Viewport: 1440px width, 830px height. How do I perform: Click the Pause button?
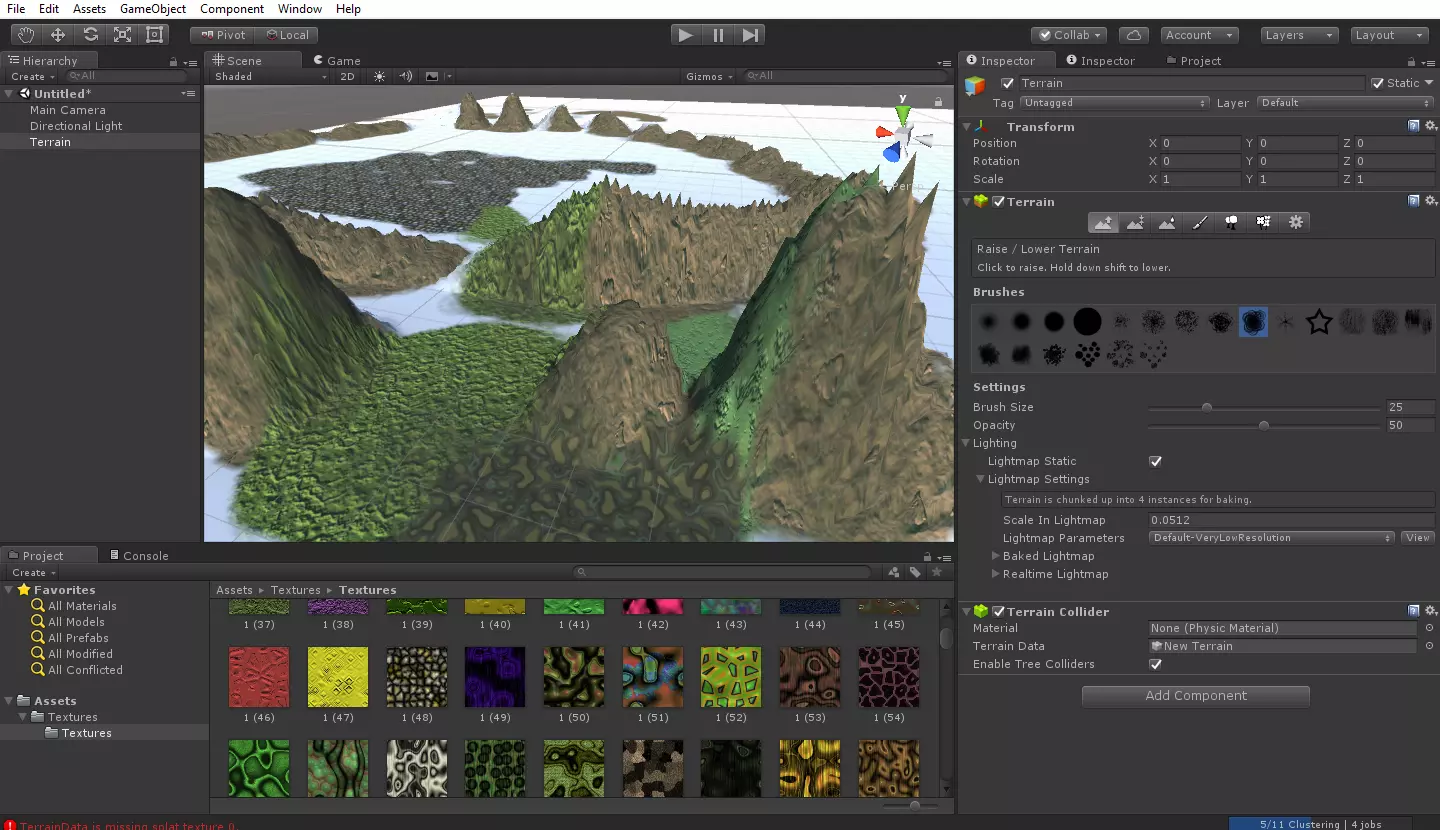point(718,35)
